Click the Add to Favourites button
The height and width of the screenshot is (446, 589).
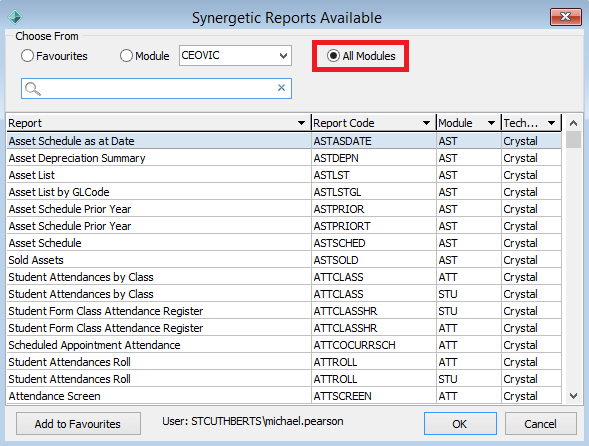(x=78, y=423)
